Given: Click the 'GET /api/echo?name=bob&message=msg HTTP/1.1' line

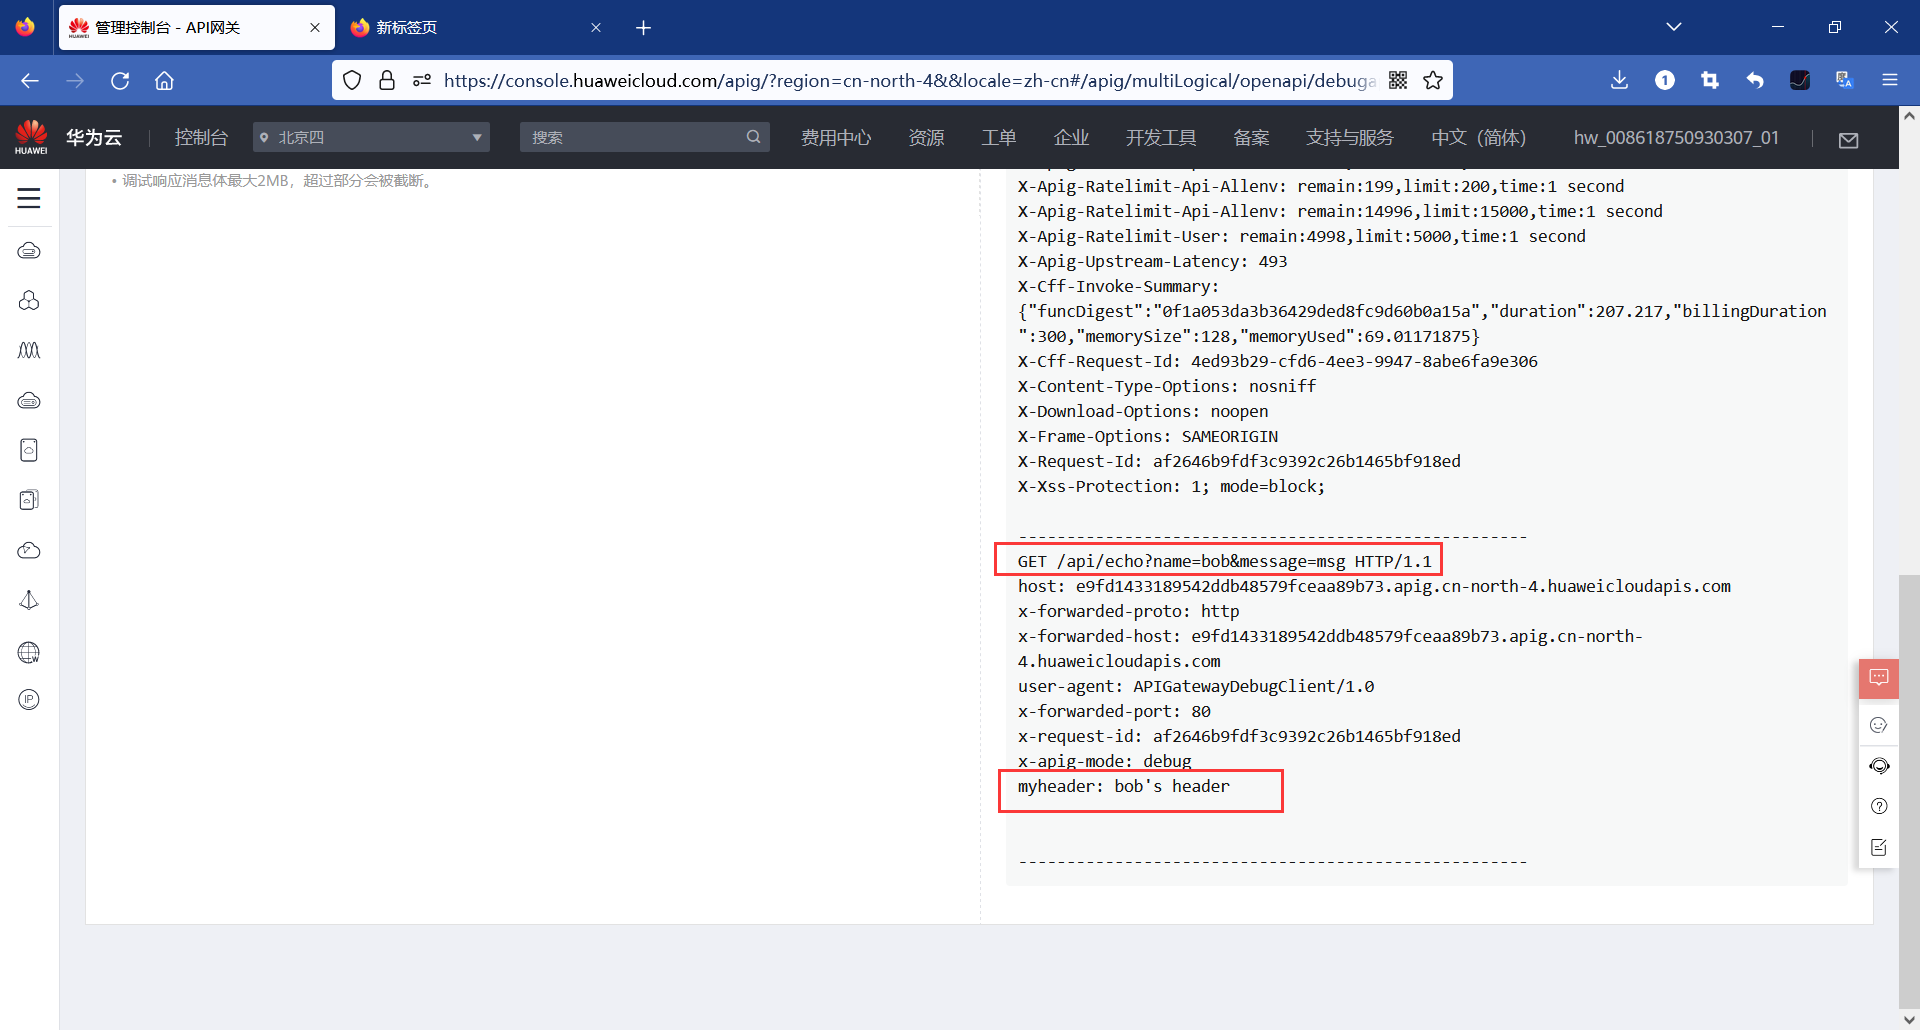Looking at the screenshot, I should [x=1224, y=561].
